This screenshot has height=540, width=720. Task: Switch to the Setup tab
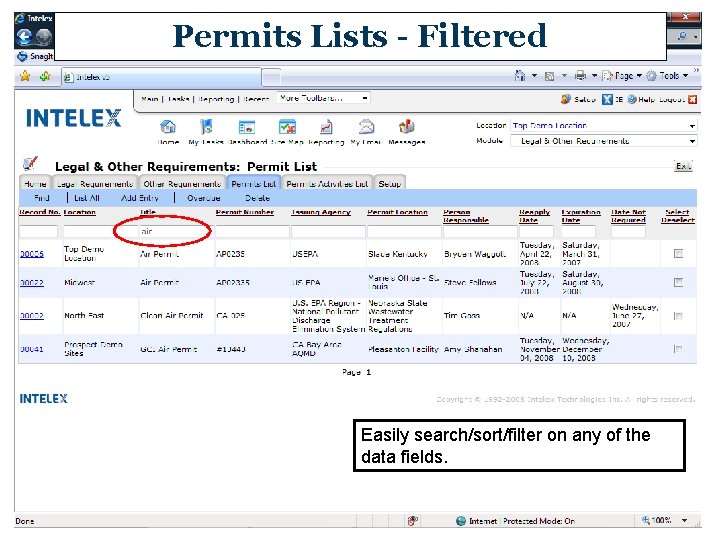point(389,183)
